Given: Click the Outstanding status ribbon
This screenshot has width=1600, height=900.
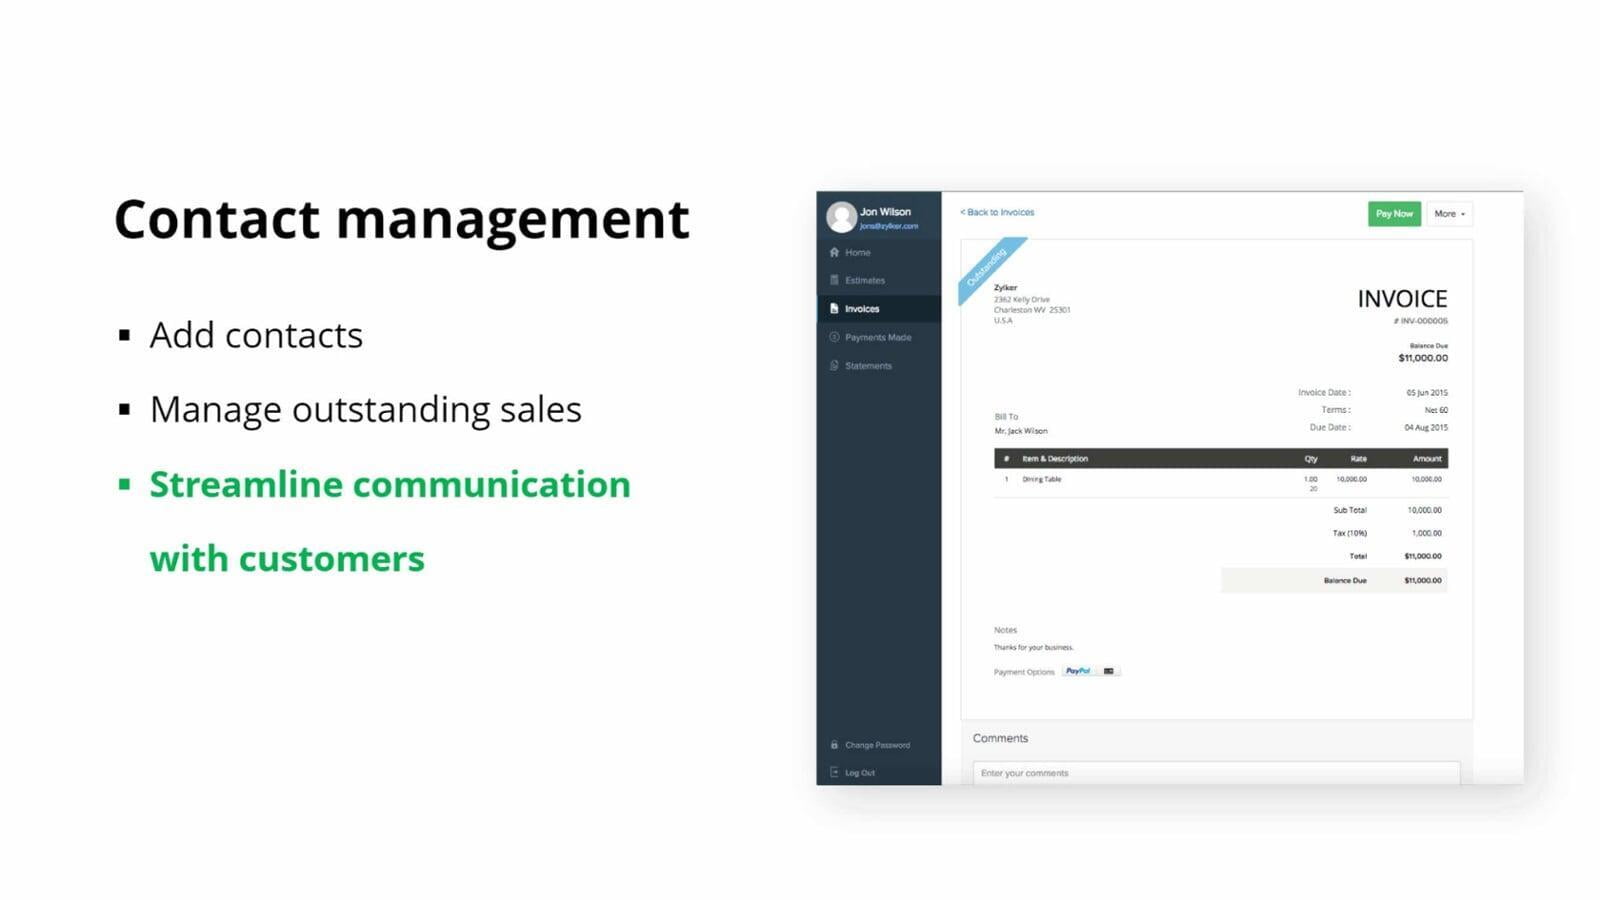Looking at the screenshot, I should coord(990,269).
